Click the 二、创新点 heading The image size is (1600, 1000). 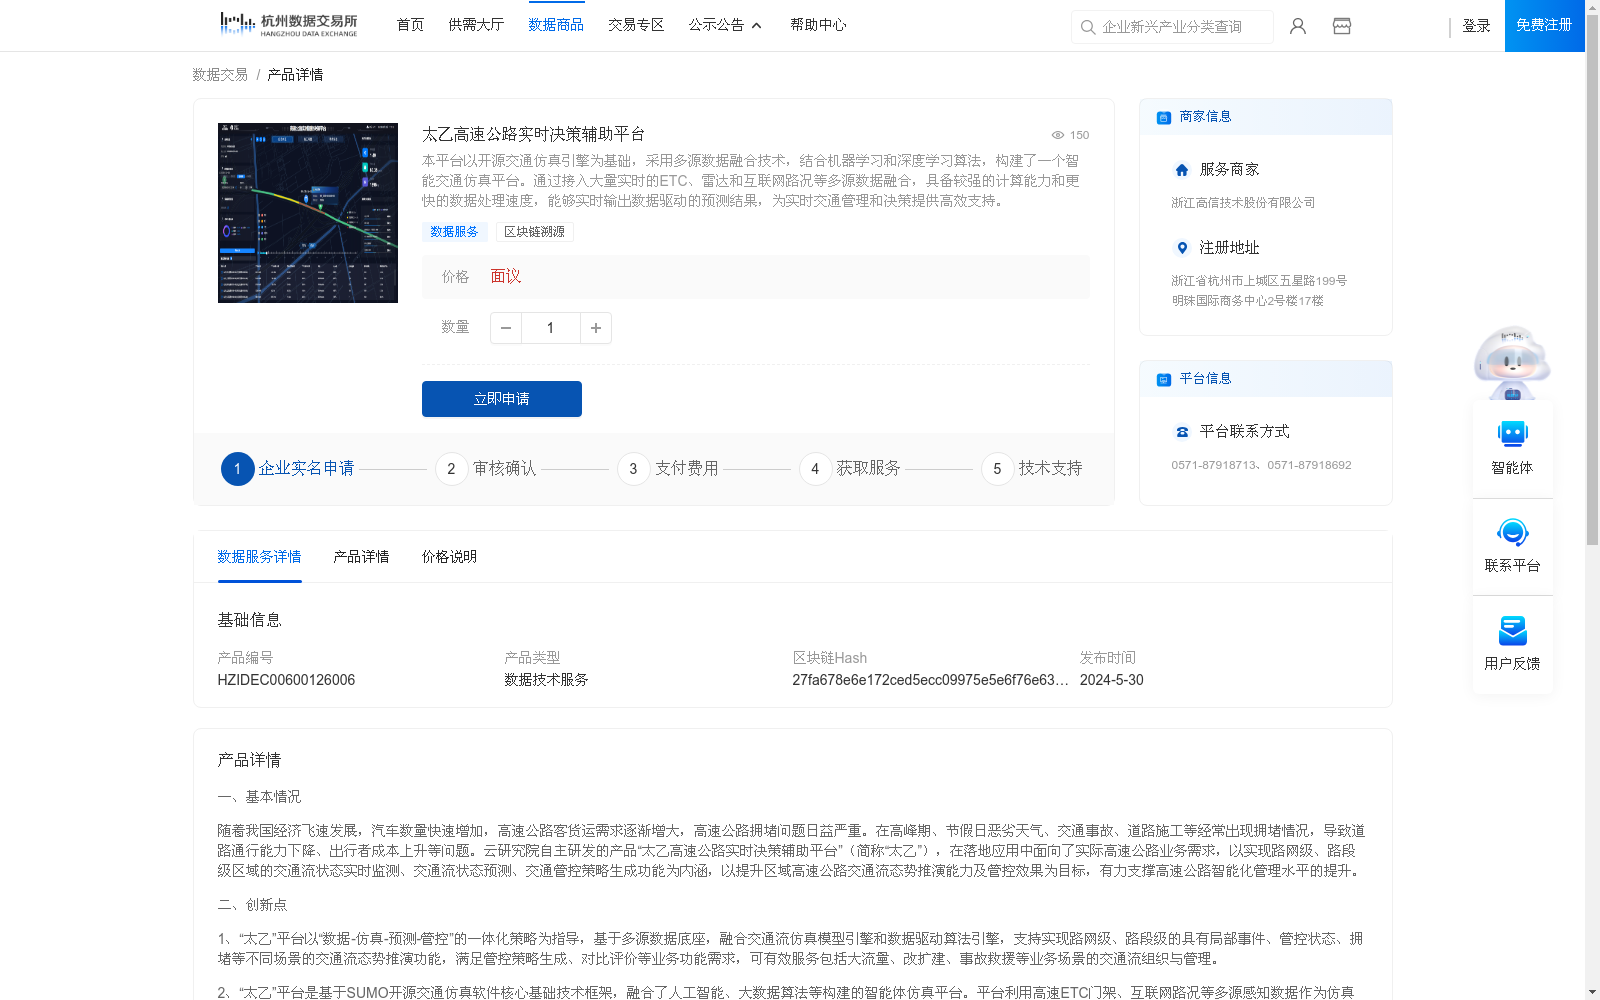point(252,905)
